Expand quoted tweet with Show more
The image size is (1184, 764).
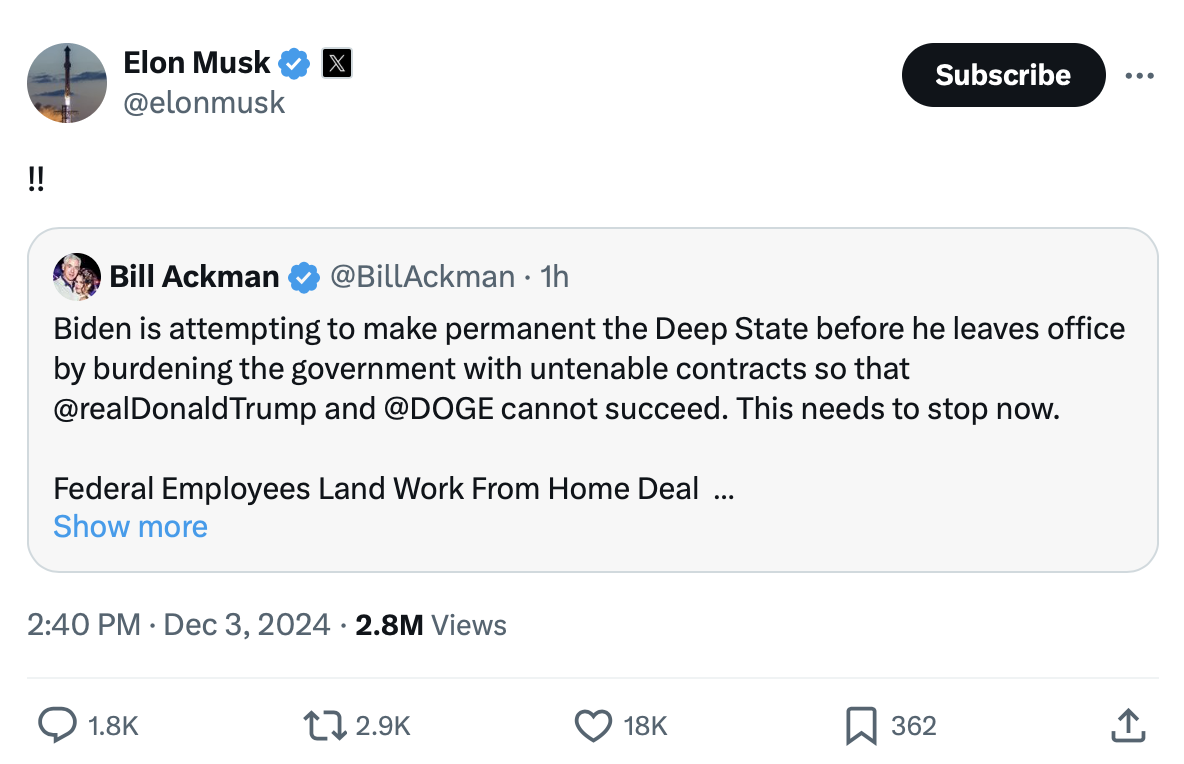130,527
